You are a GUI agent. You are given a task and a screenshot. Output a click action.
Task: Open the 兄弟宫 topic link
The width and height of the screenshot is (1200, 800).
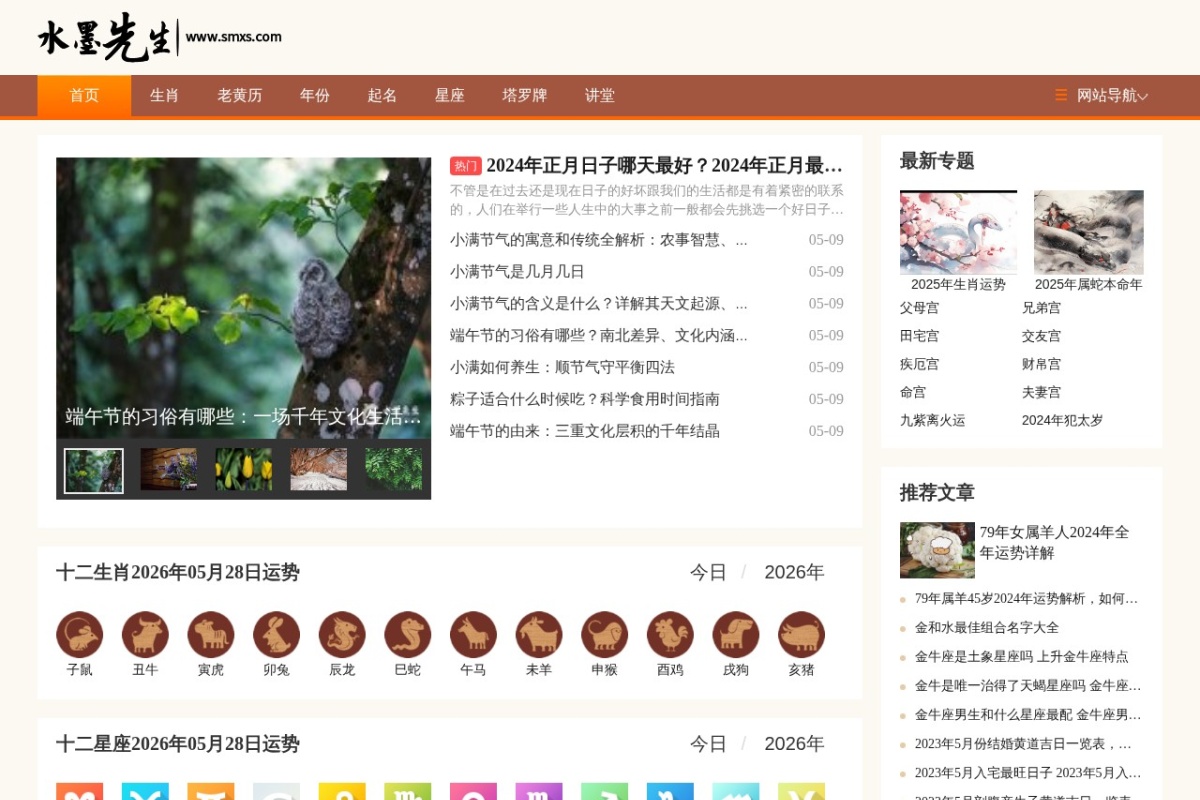(1041, 308)
